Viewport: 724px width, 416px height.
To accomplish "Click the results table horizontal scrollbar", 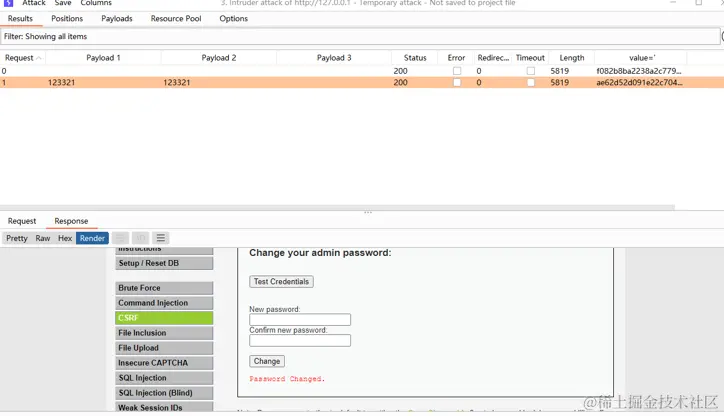I will click(337, 207).
